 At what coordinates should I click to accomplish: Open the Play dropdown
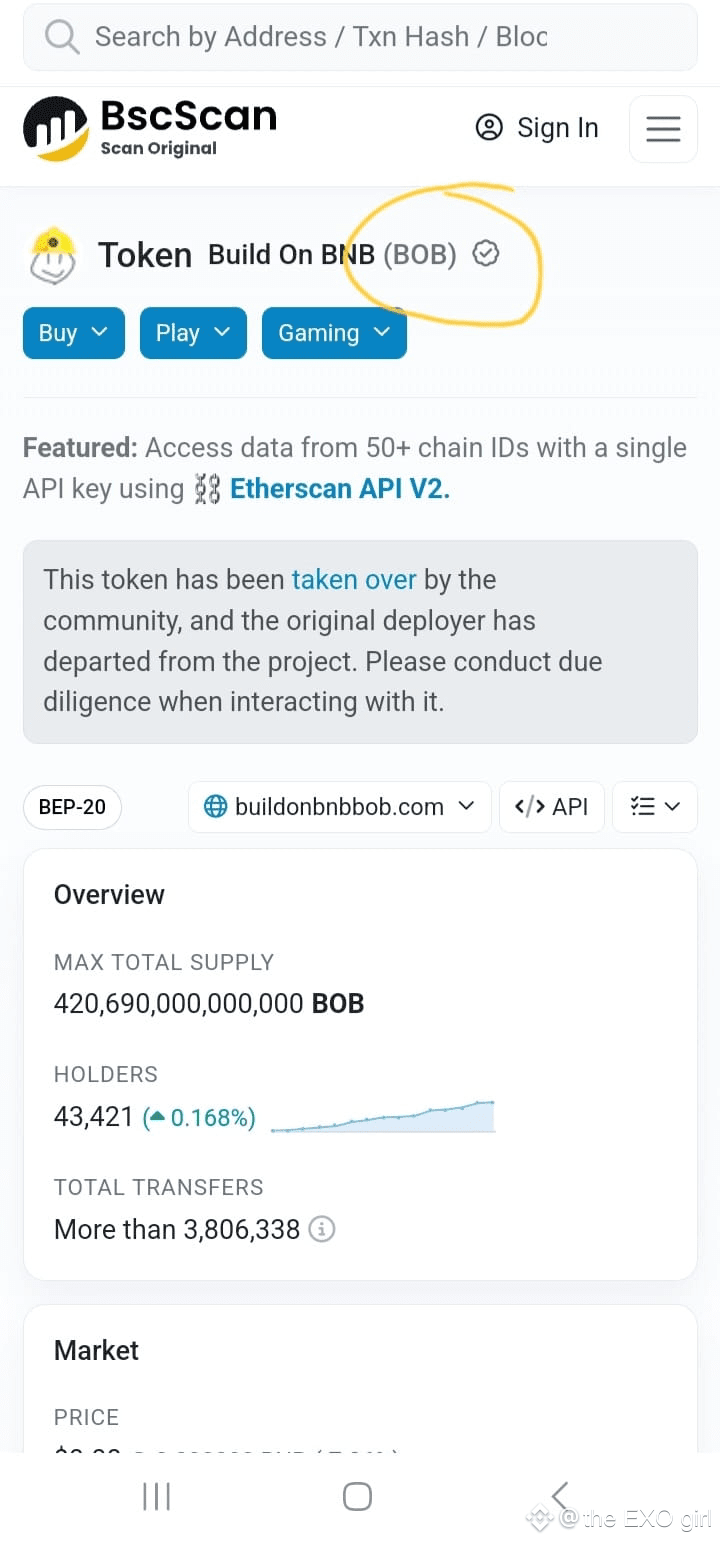click(x=192, y=332)
